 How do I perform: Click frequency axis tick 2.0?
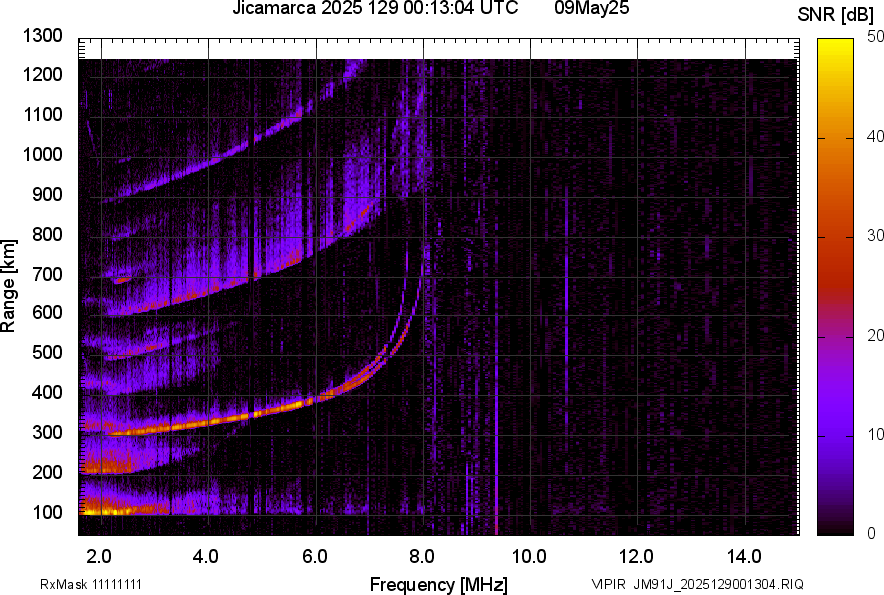click(x=99, y=557)
